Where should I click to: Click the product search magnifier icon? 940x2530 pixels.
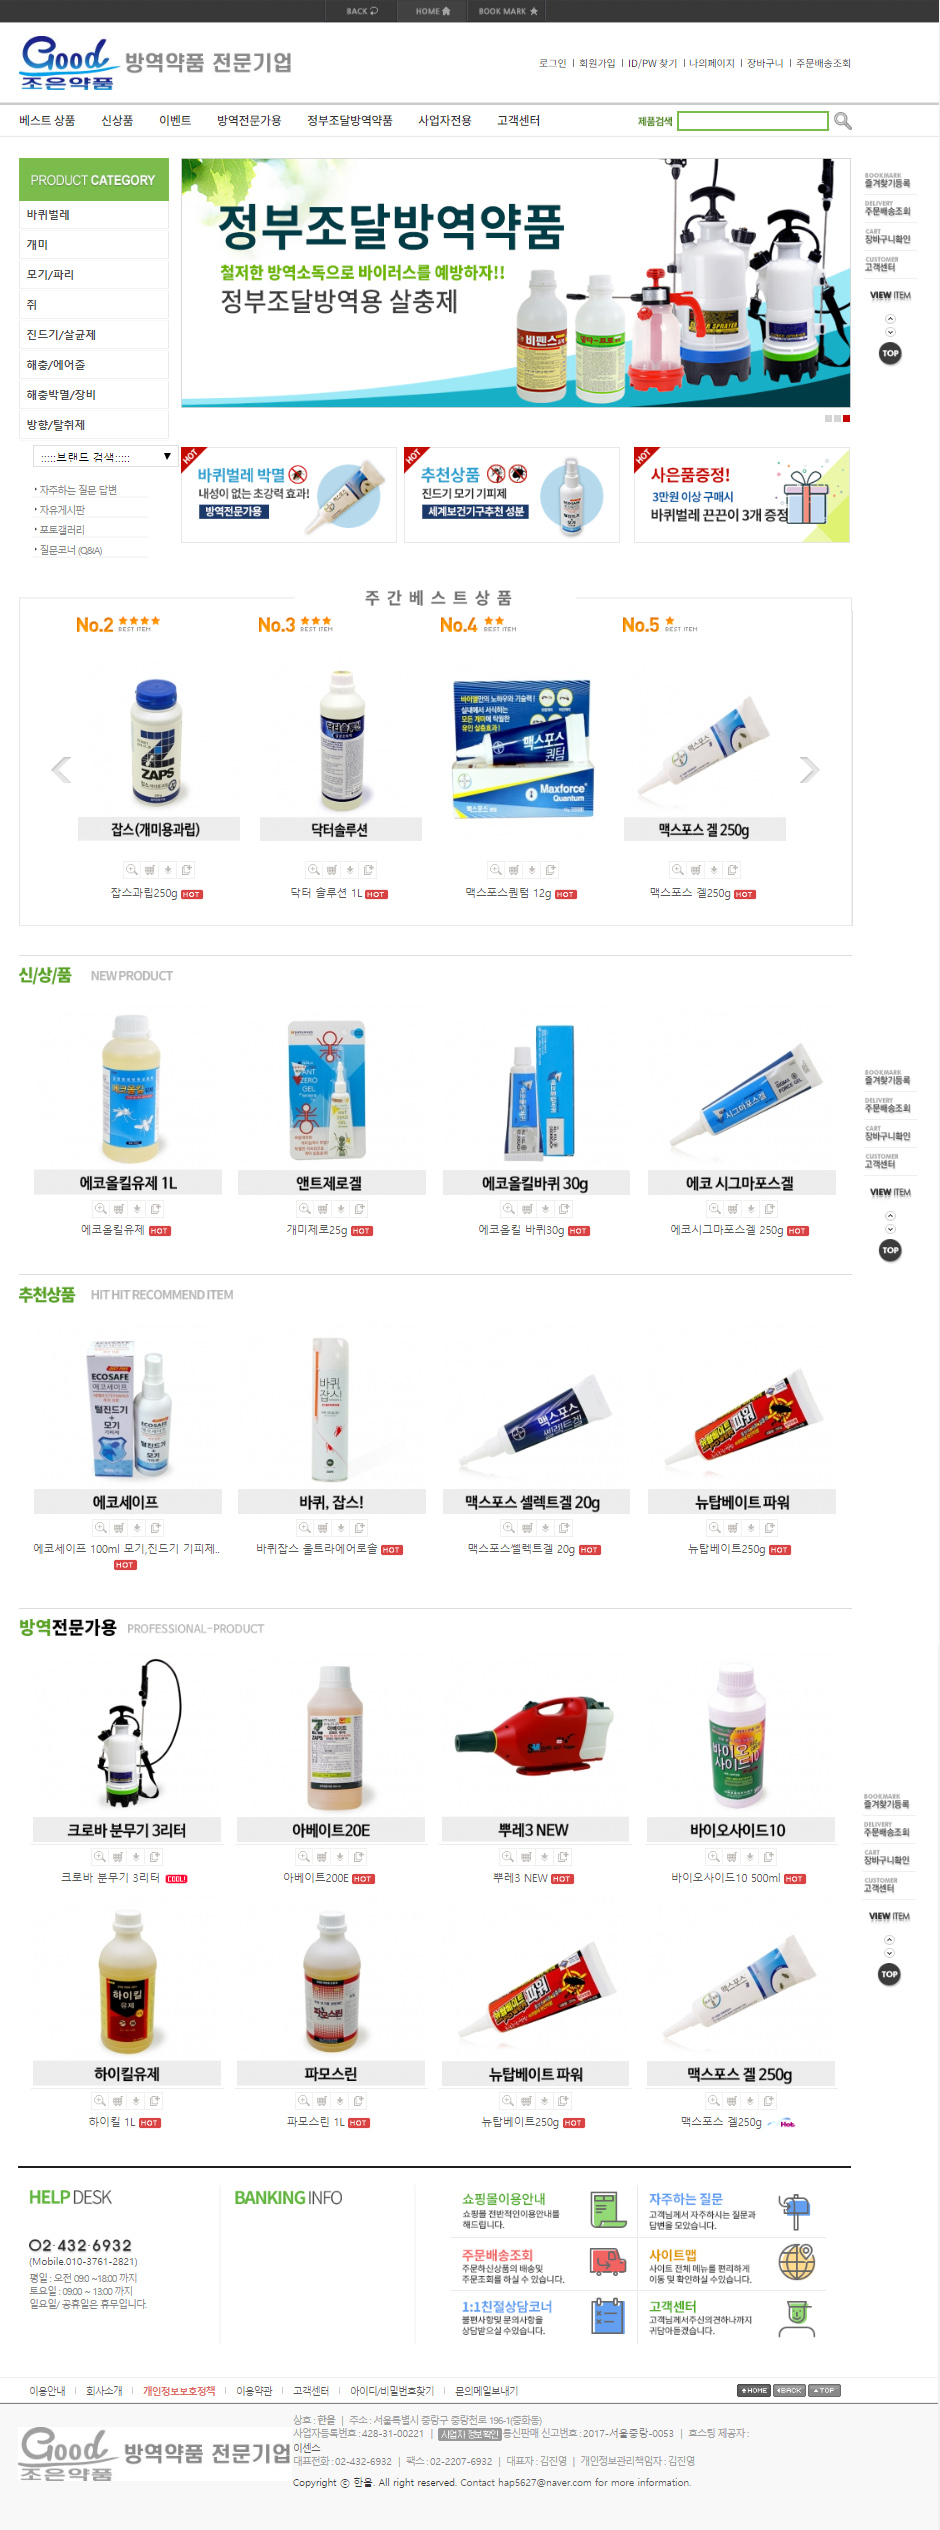pyautogui.click(x=843, y=121)
